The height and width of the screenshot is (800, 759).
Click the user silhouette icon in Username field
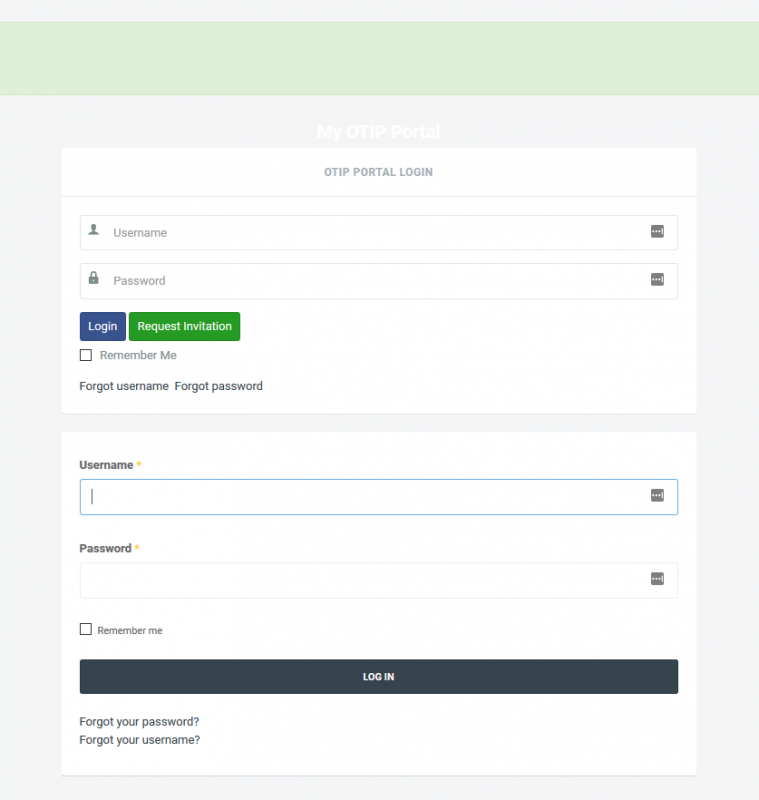pyautogui.click(x=94, y=230)
